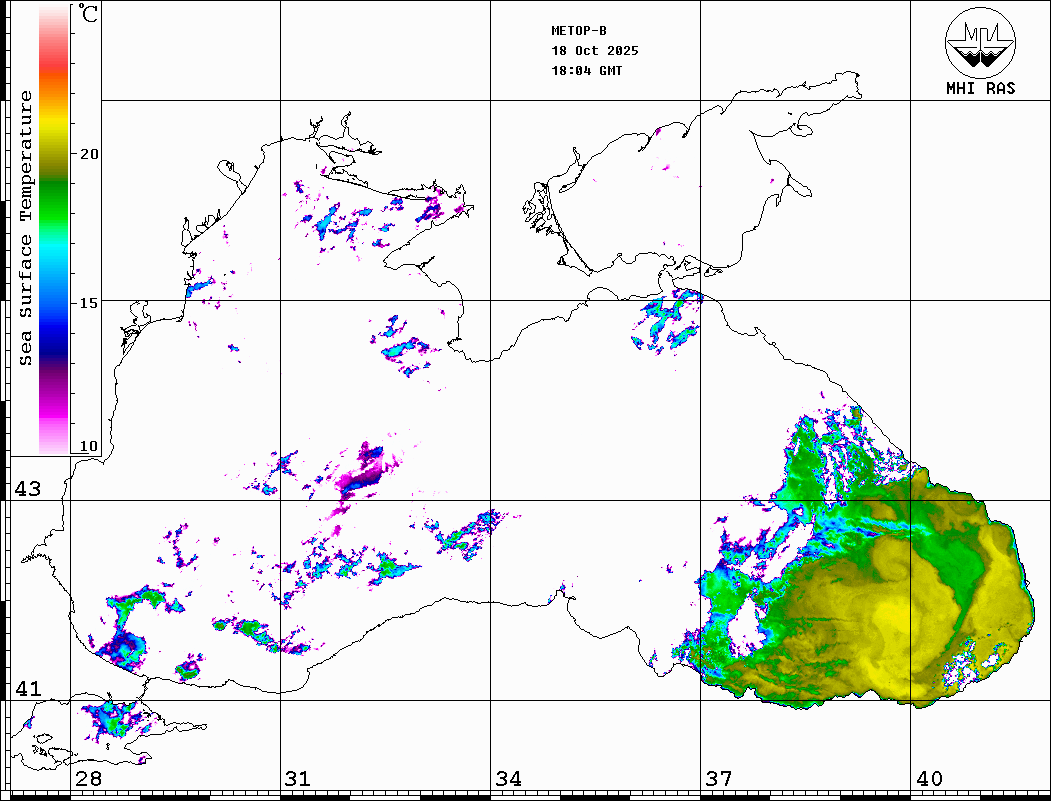Click the longitude label 28

88,779
